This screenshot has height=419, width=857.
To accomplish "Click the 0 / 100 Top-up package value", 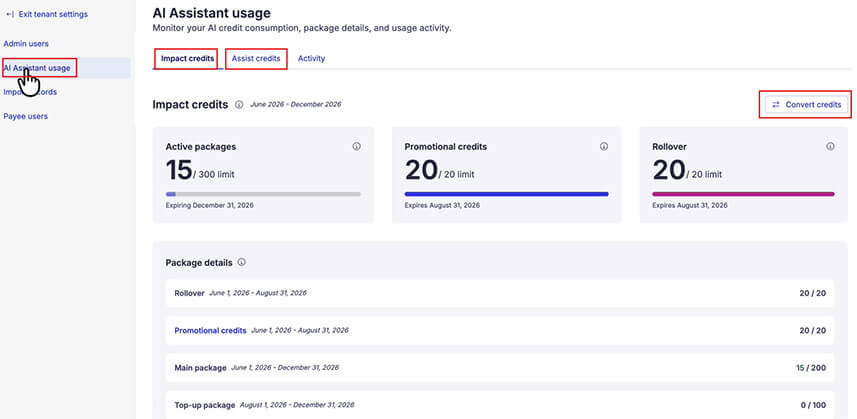I will [x=813, y=405].
